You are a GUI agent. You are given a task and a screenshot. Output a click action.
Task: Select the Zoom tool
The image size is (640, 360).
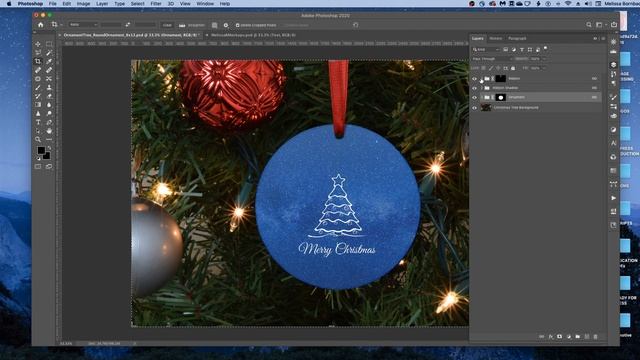point(38,140)
